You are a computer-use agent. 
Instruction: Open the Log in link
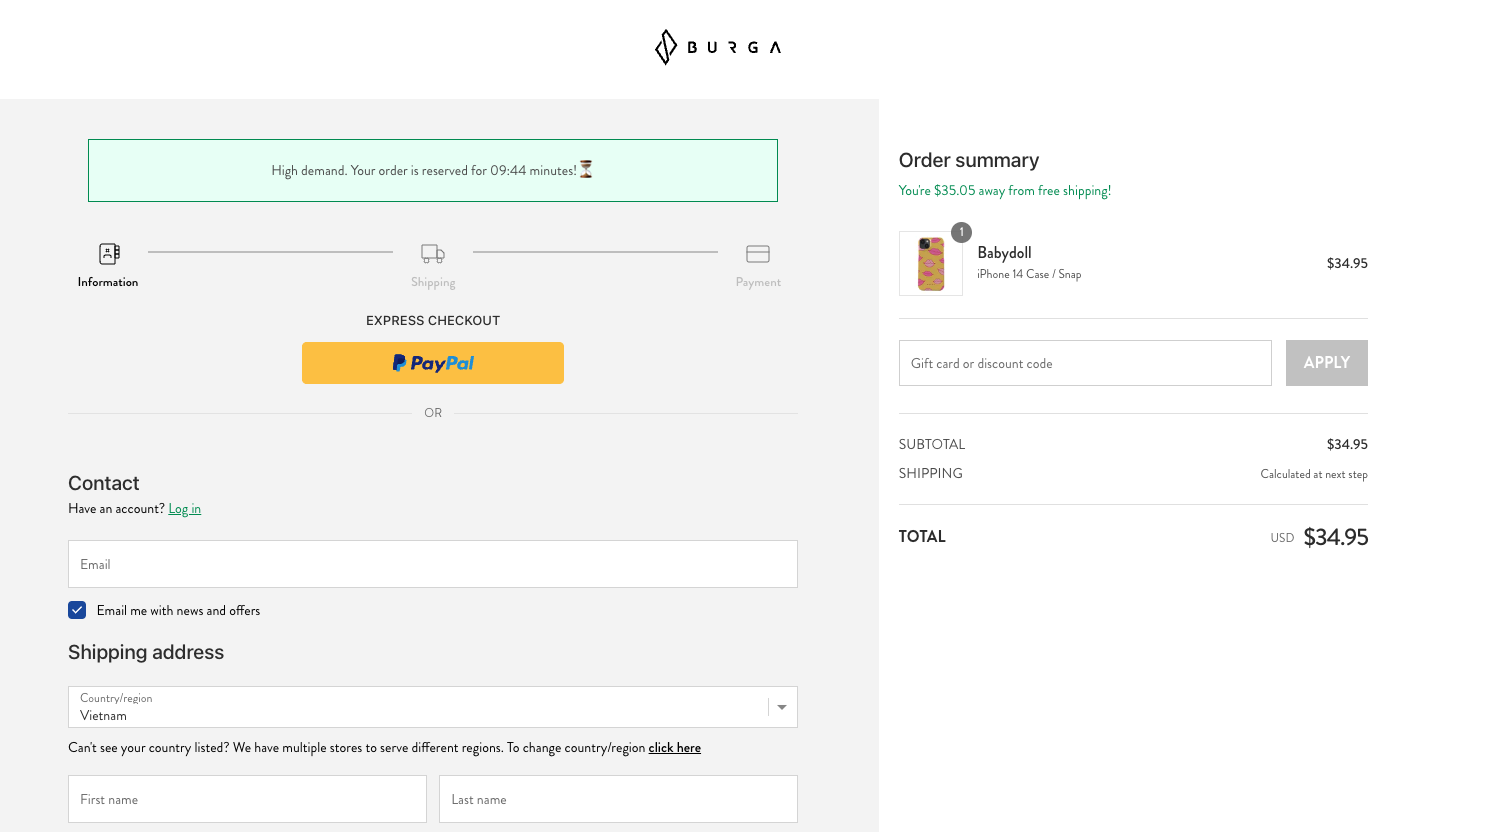(x=185, y=509)
